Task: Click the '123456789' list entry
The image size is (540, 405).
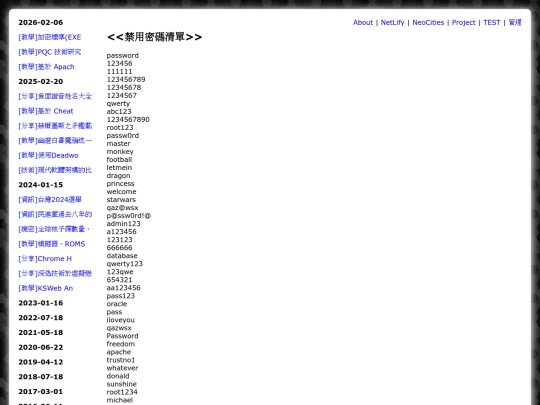Action: [x=126, y=80]
